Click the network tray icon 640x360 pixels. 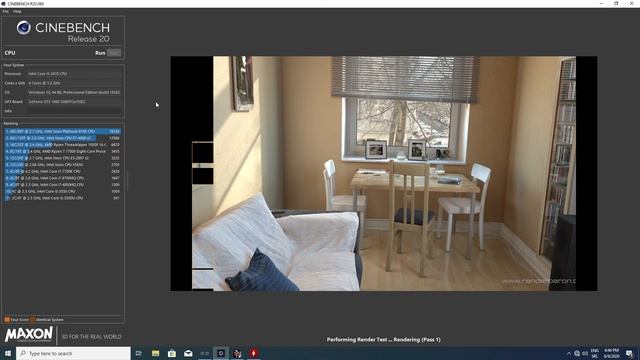pos(577,353)
